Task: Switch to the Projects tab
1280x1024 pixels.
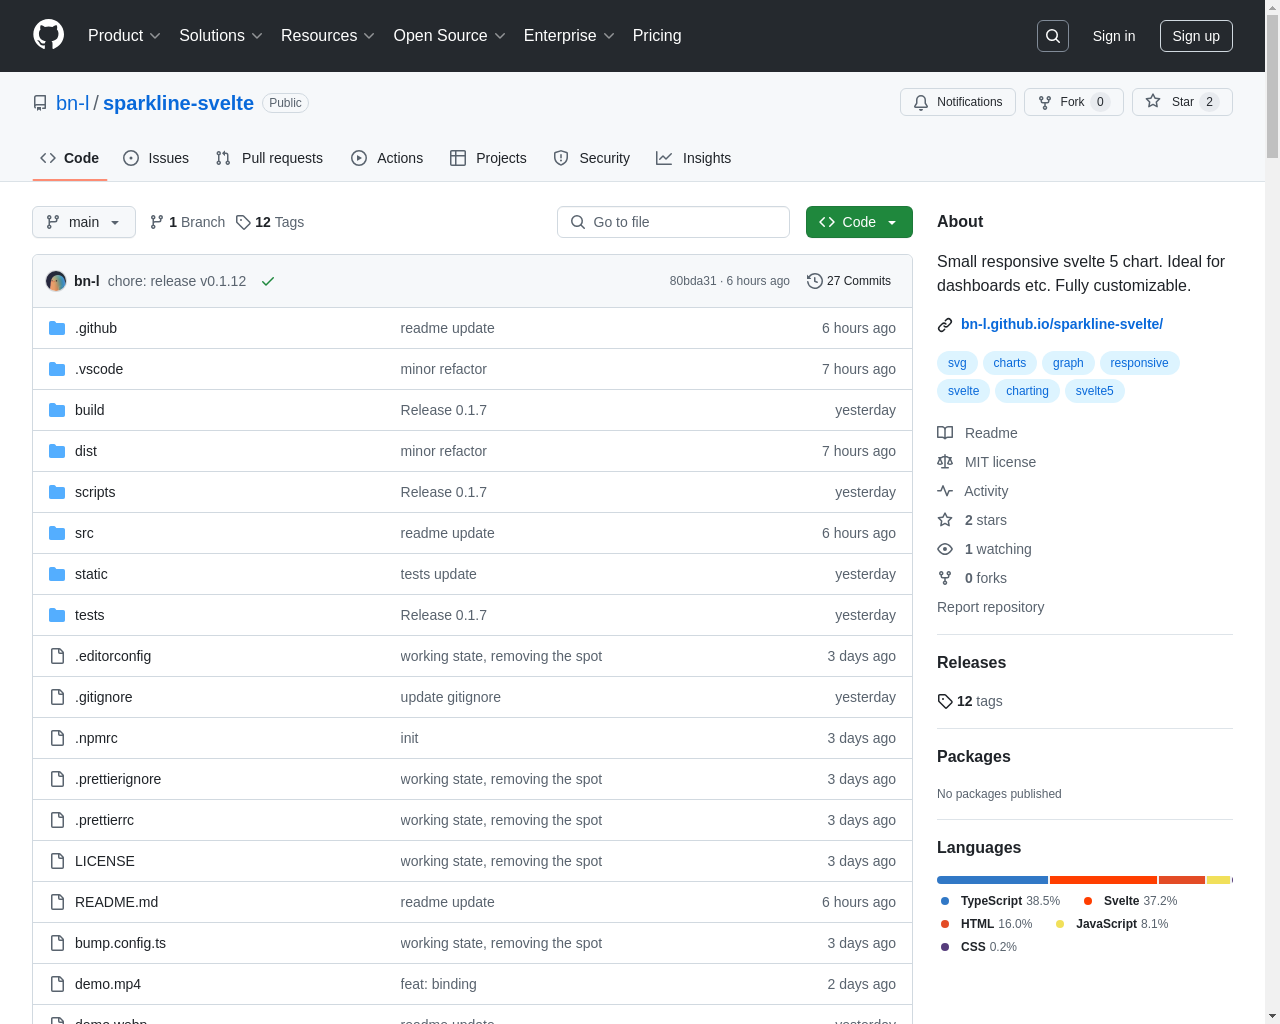Action: tap(488, 158)
